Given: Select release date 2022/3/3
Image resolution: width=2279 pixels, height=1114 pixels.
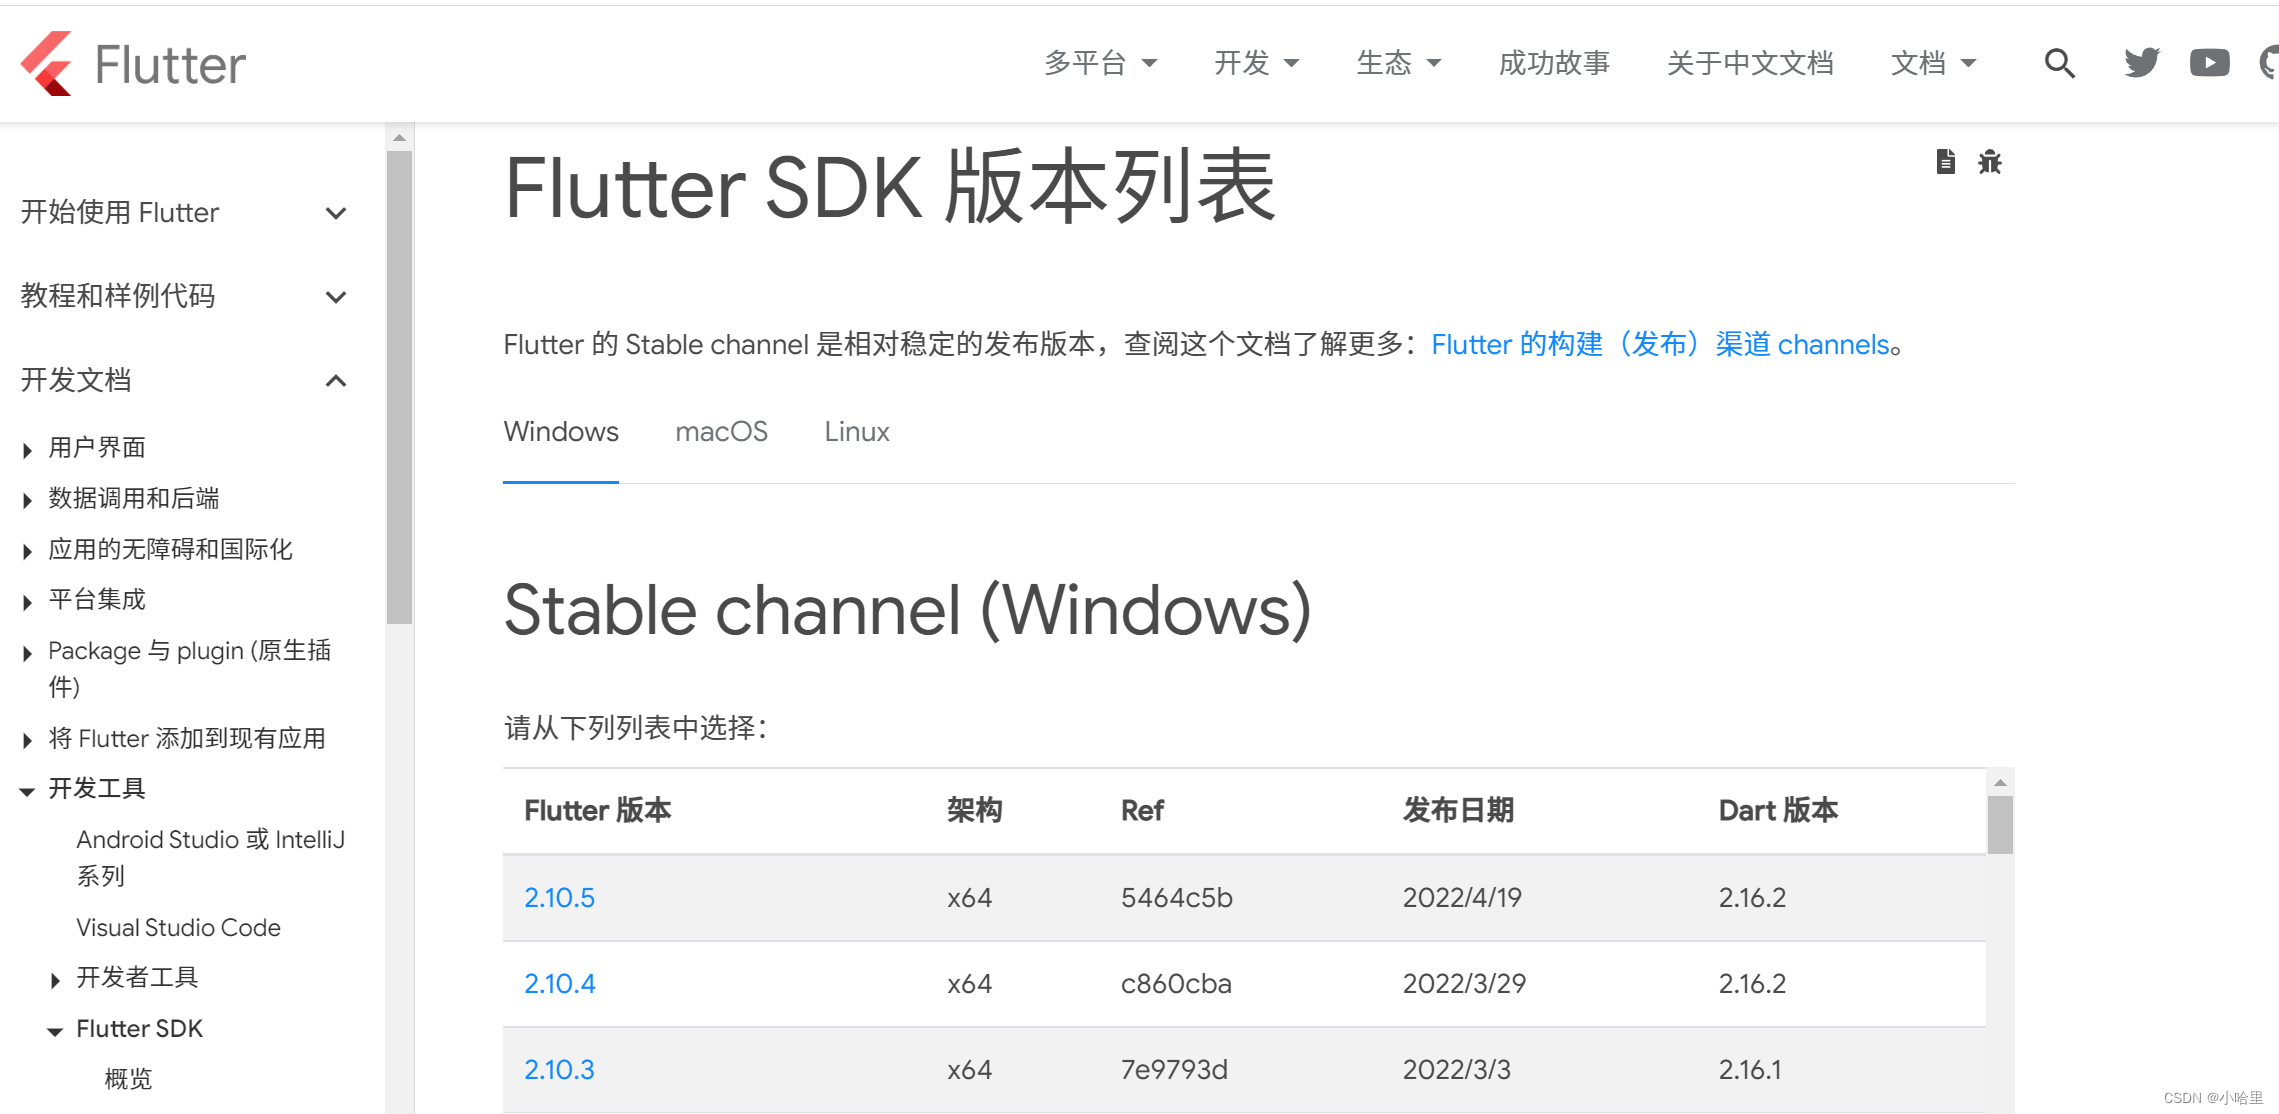Looking at the screenshot, I should pos(1456,1070).
